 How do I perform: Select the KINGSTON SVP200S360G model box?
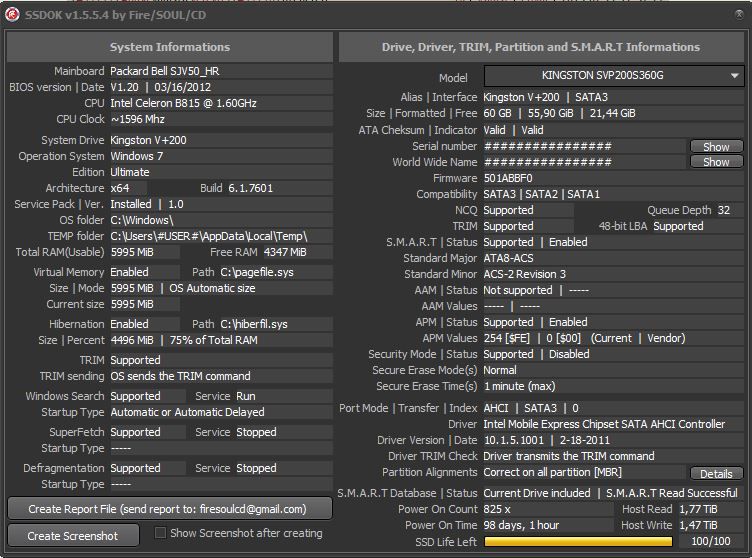(x=613, y=76)
